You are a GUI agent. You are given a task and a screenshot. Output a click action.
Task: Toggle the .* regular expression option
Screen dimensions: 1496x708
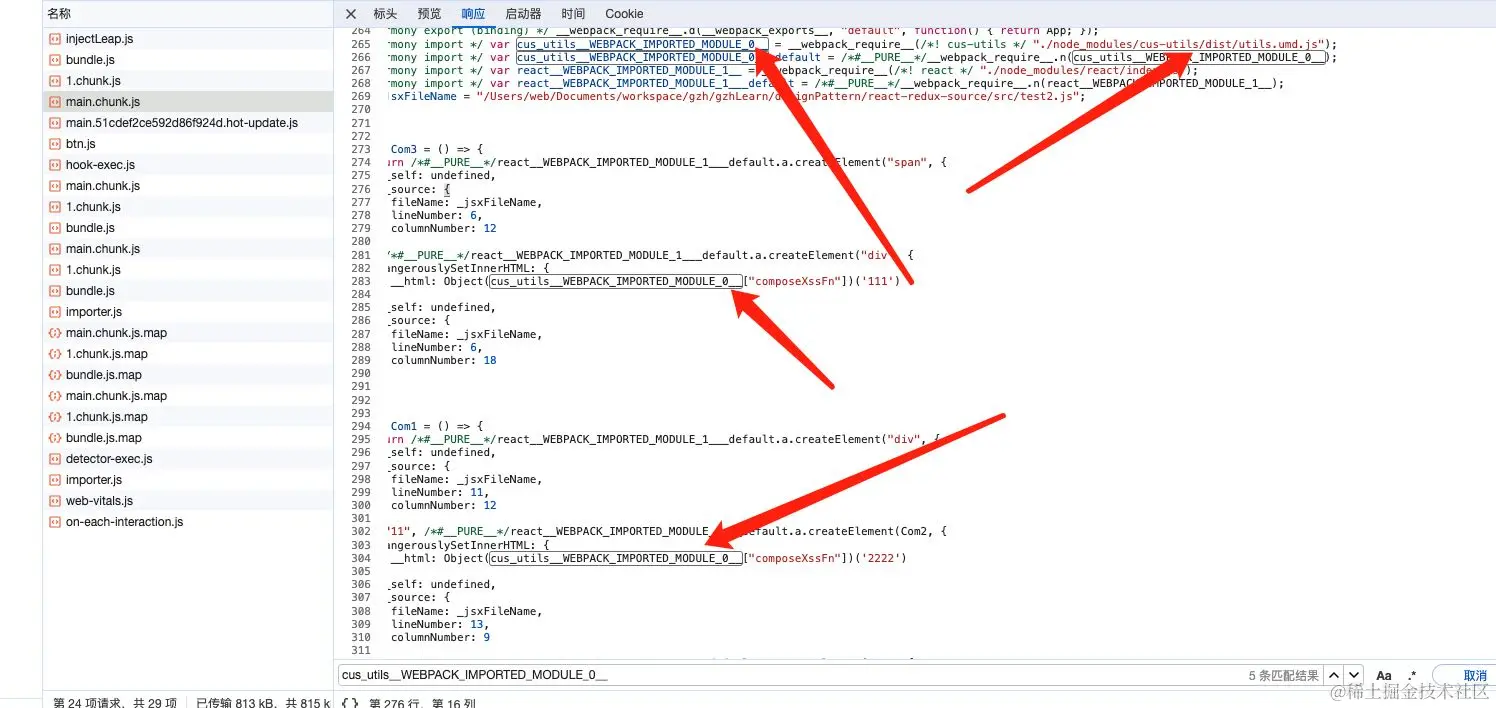[x=1412, y=676]
